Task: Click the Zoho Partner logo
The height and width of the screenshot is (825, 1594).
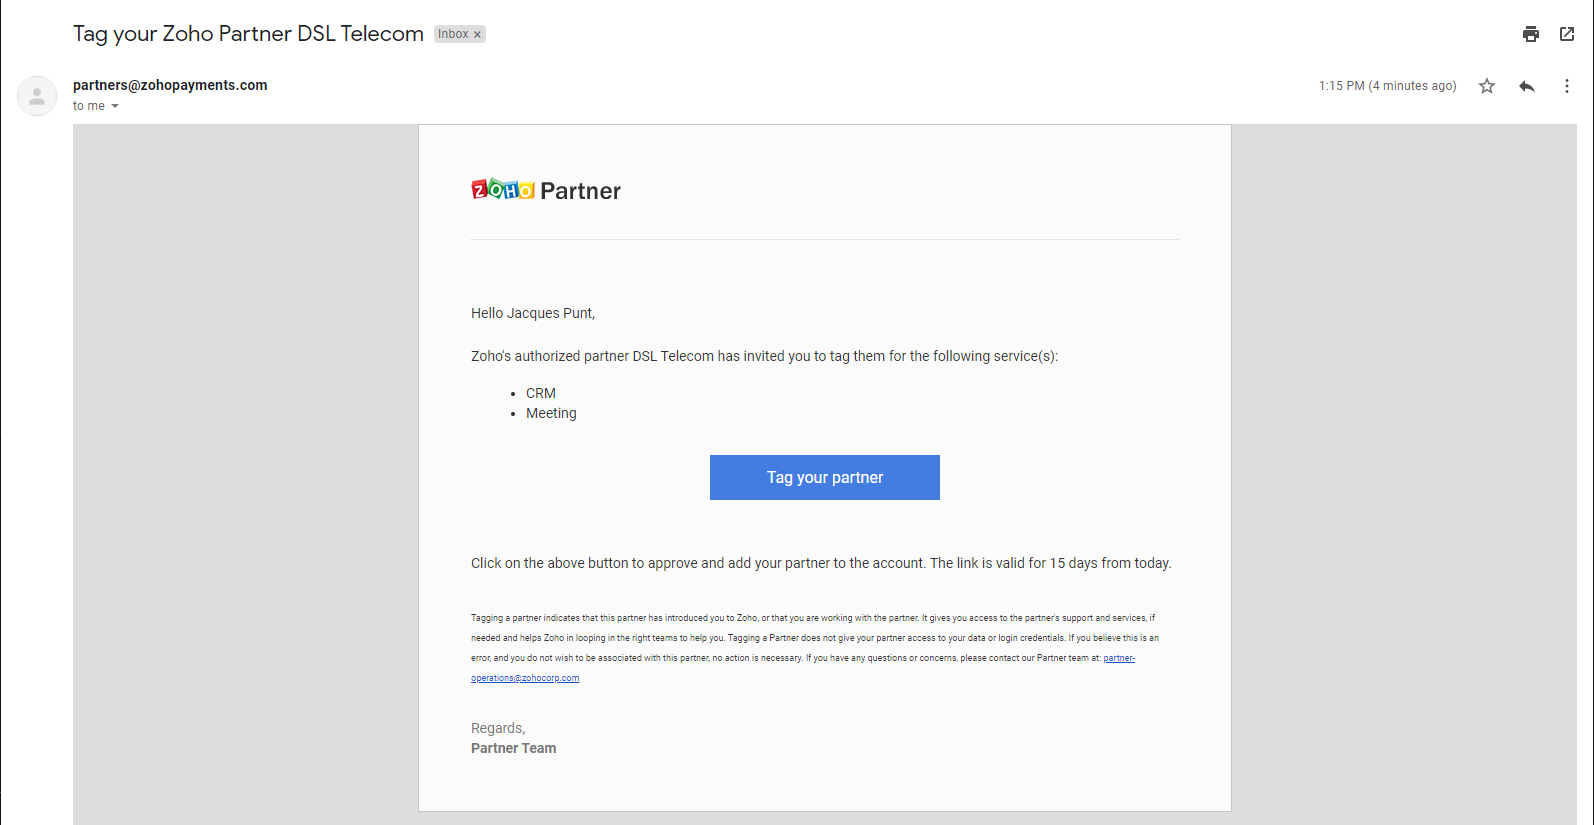Action: 546,190
